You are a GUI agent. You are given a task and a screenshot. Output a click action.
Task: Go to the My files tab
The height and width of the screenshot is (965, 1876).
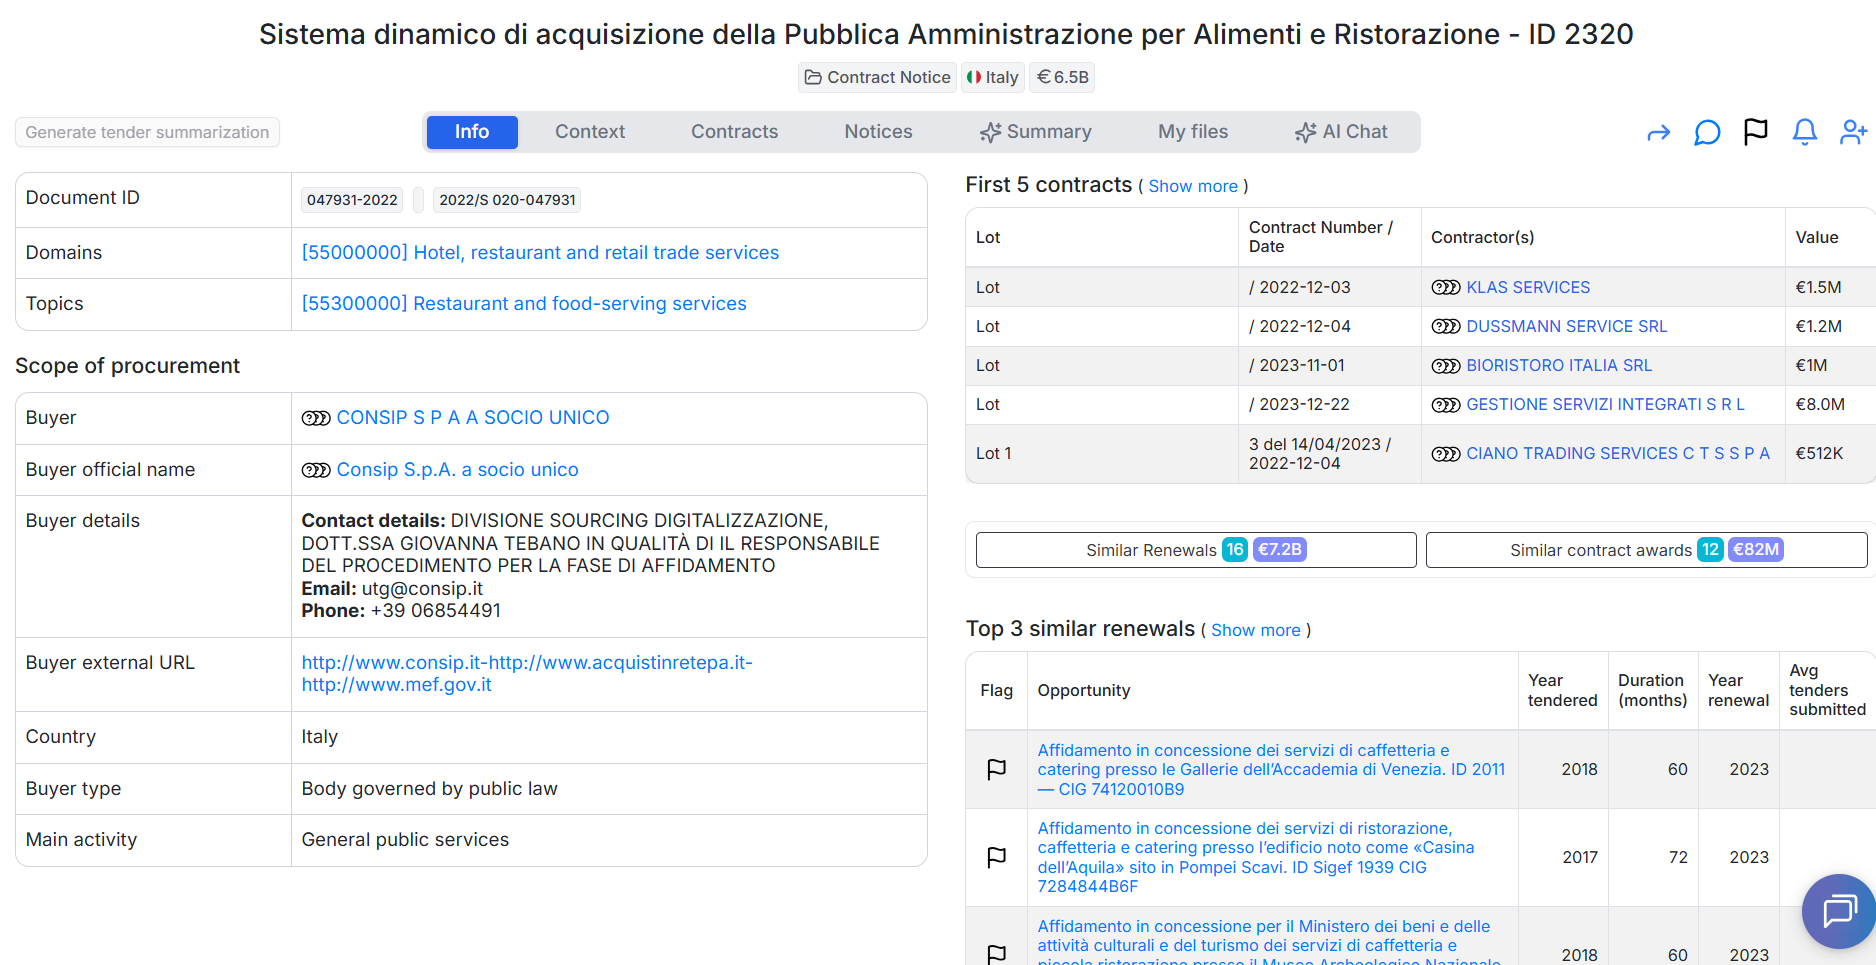[x=1193, y=132]
